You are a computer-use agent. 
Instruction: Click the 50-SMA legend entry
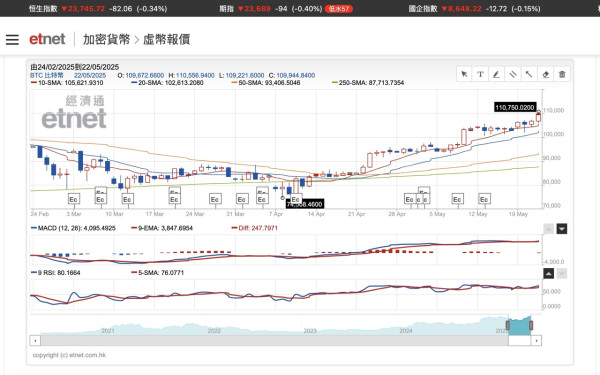(266, 83)
